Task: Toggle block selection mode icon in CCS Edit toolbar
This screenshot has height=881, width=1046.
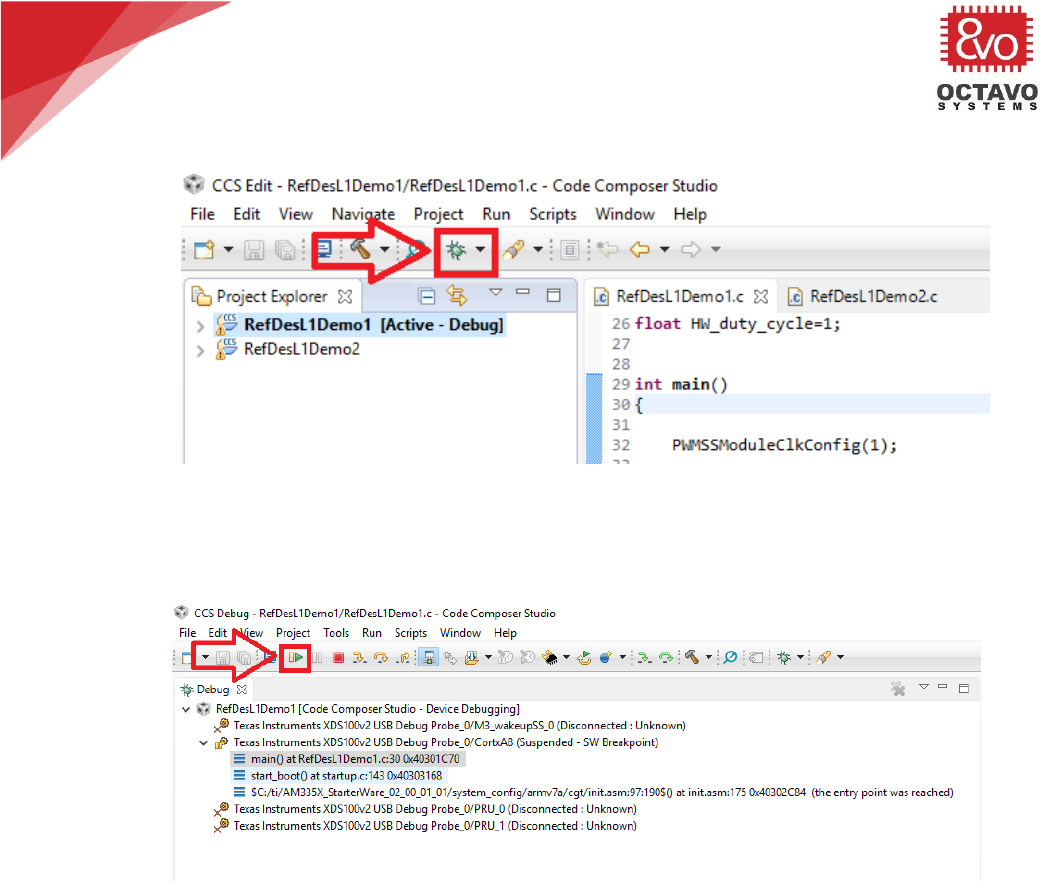Action: [x=570, y=250]
